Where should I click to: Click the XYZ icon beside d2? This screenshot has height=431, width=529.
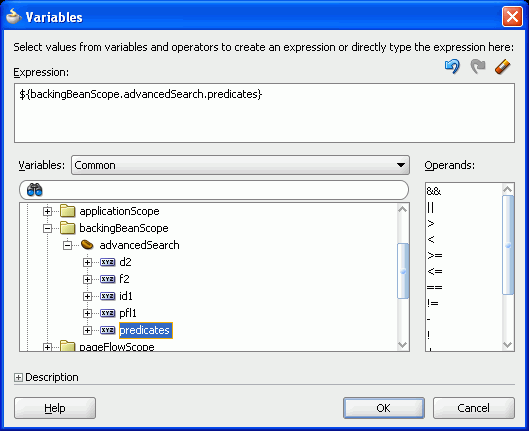(108, 262)
